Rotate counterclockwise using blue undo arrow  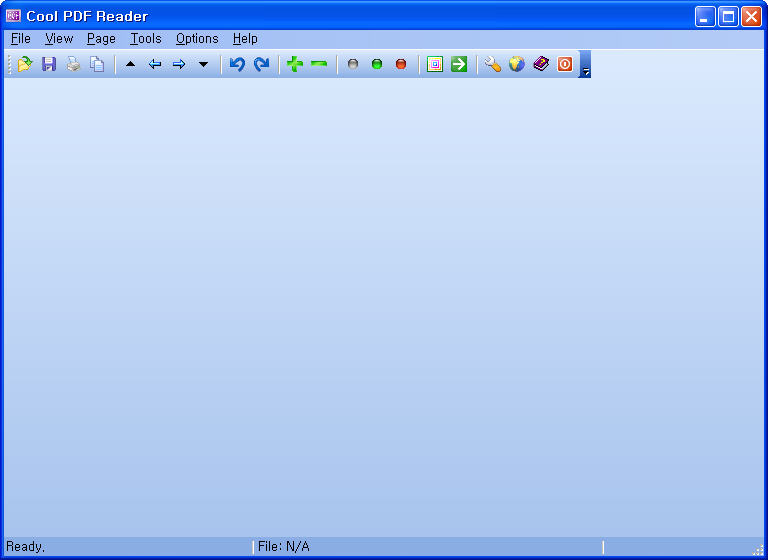(237, 64)
